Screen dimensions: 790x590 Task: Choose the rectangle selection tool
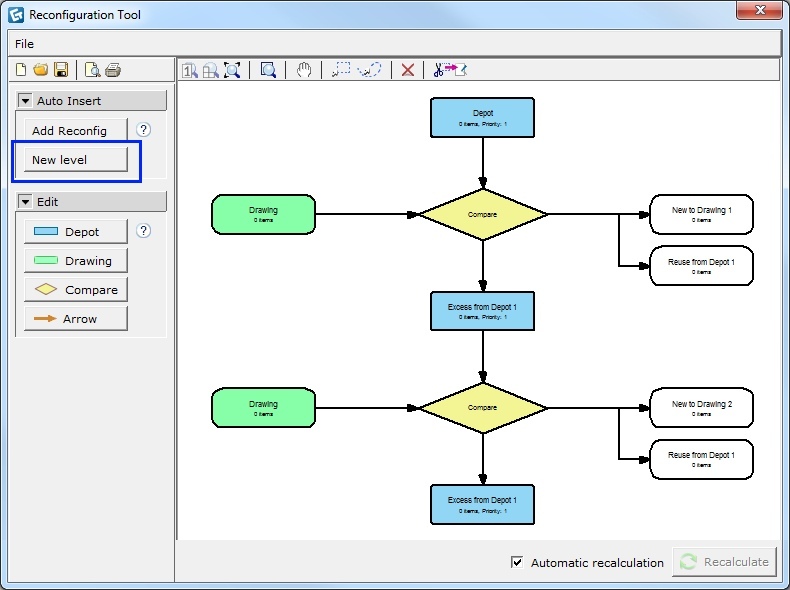click(x=342, y=70)
